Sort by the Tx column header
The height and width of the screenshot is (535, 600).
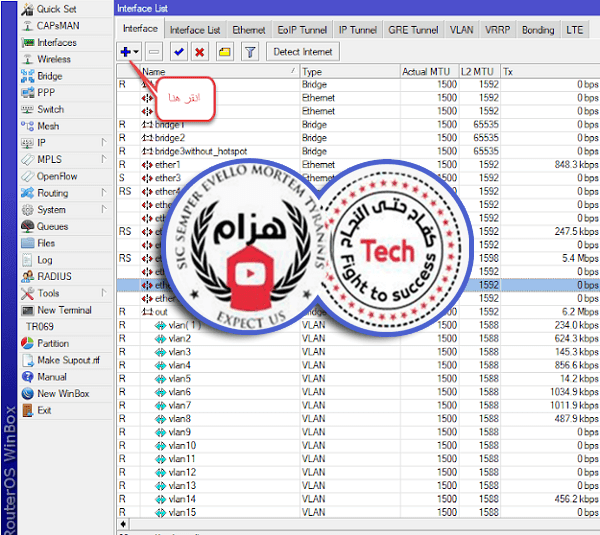coord(550,72)
